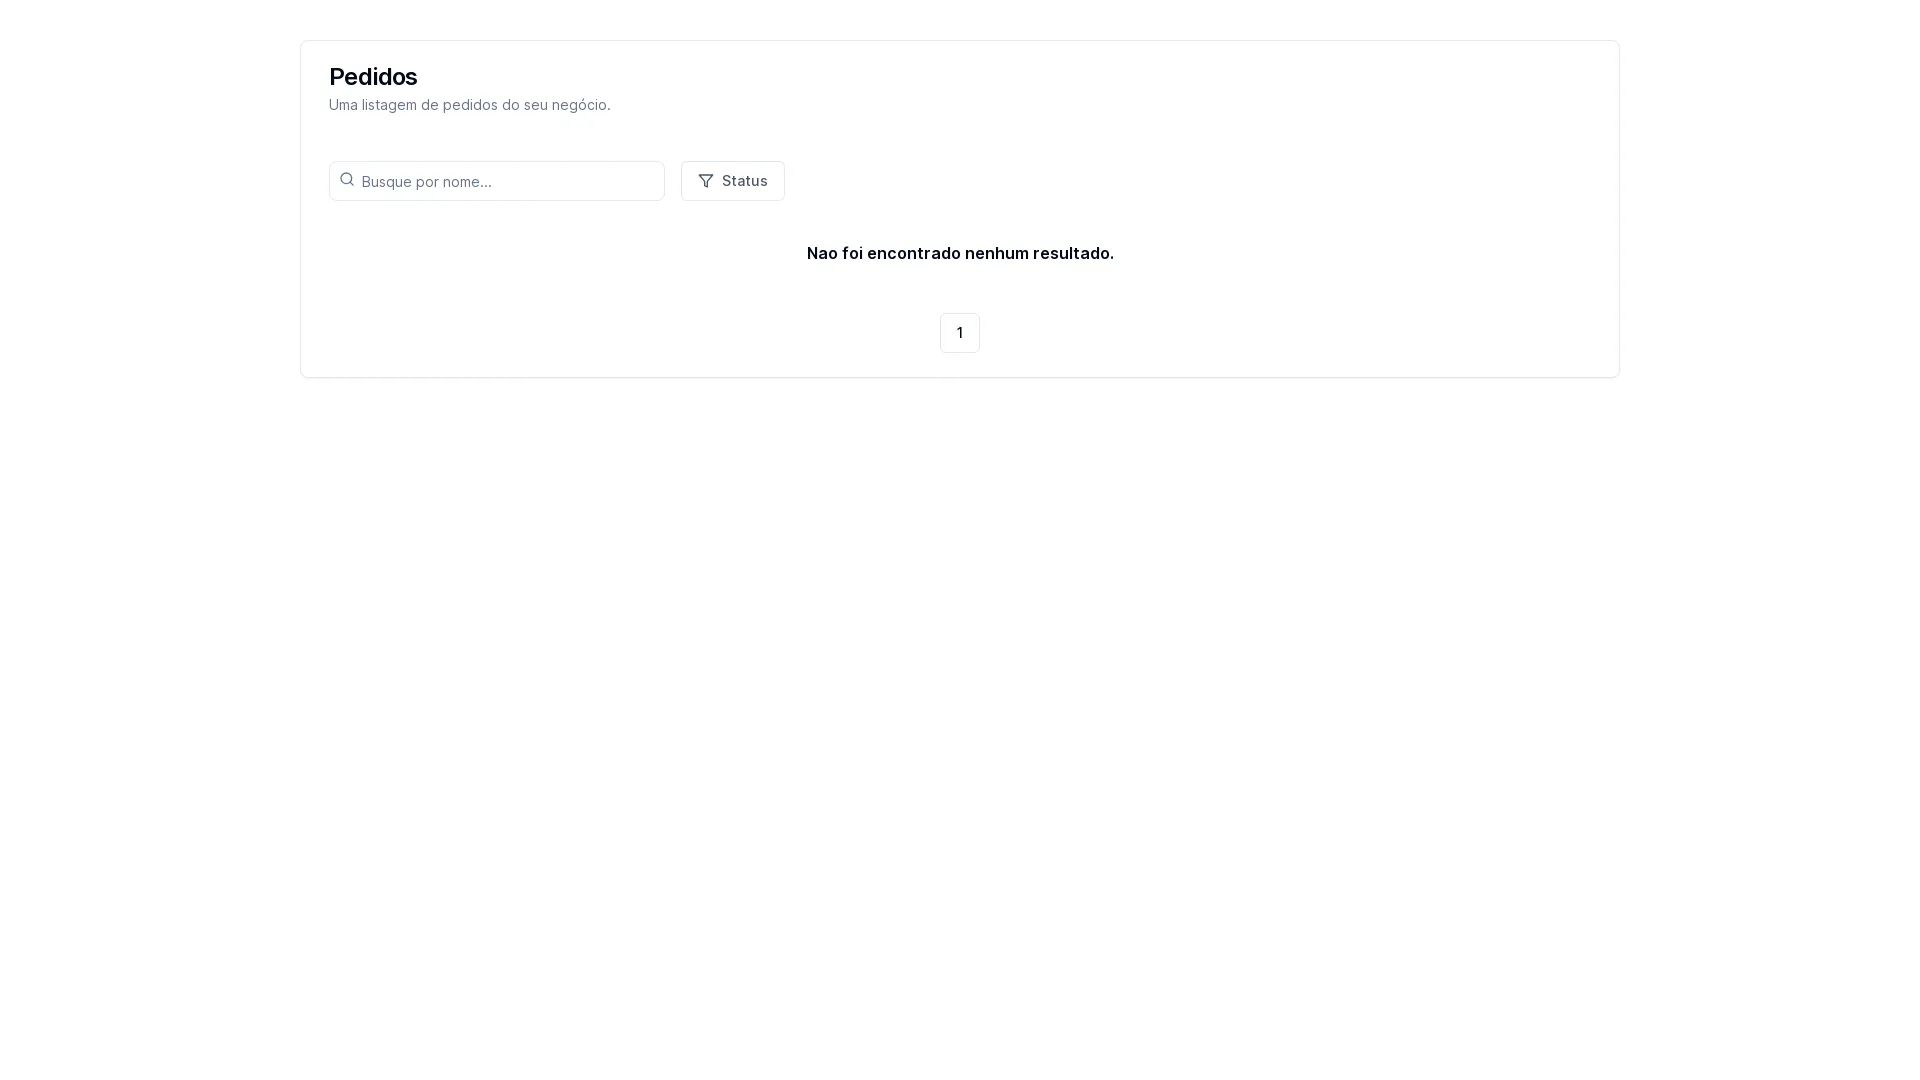
Task: Click the 'Nao foi encontrado nenhum resultado' message
Action: click(x=959, y=253)
